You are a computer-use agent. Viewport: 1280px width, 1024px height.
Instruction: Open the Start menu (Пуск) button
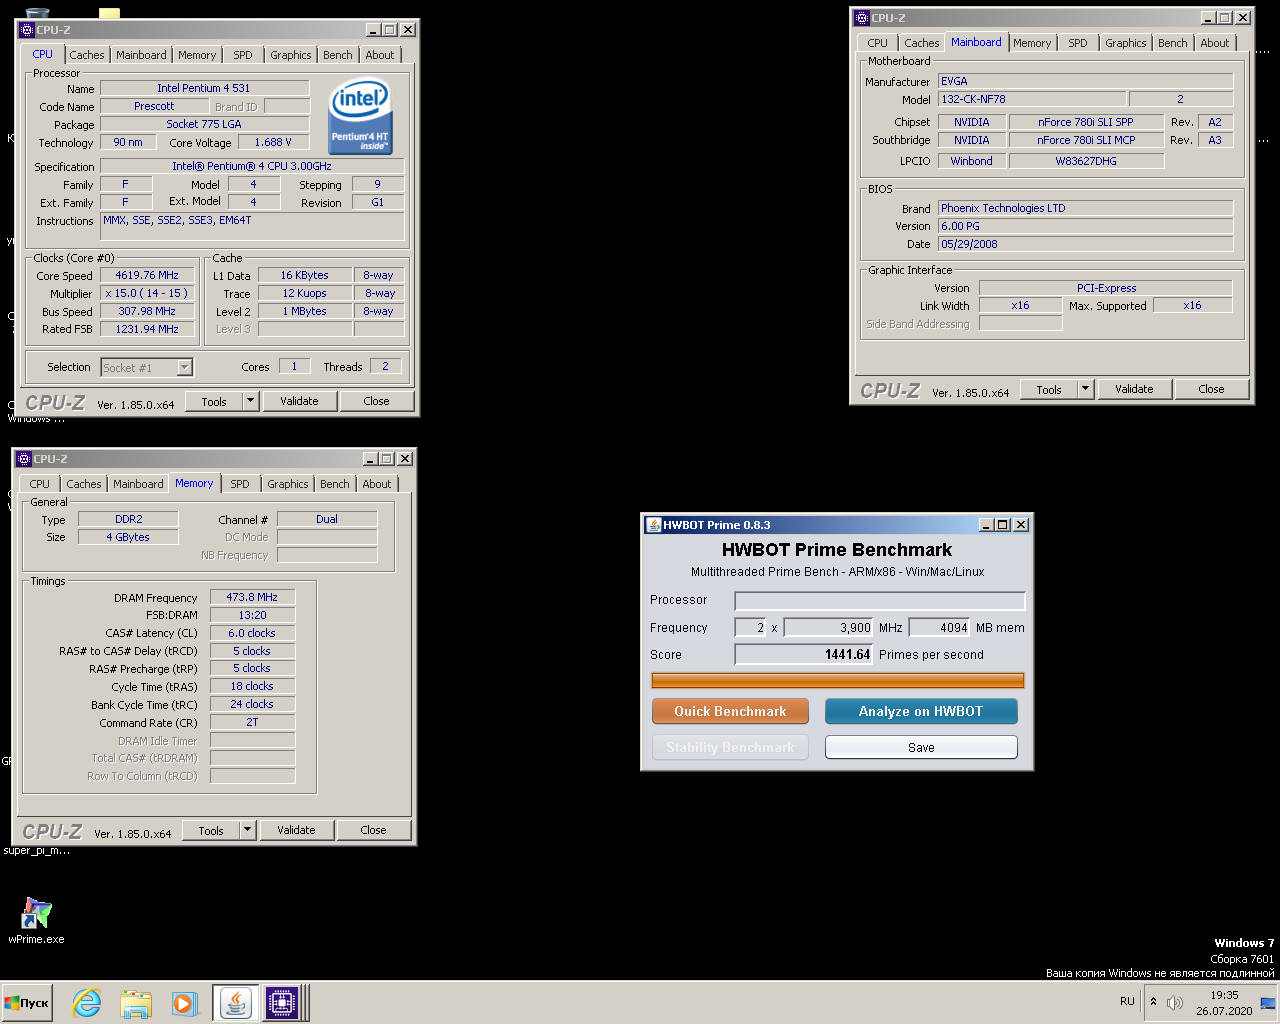[x=27, y=1003]
